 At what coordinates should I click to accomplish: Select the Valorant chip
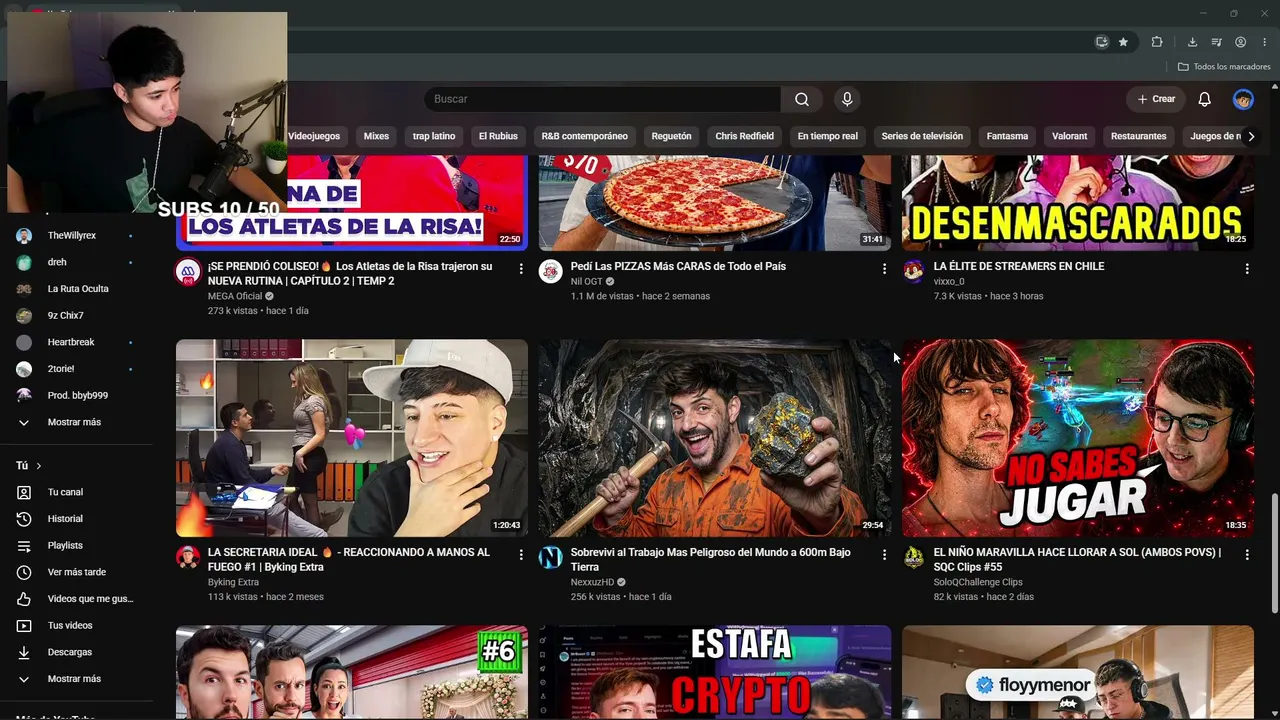pyautogui.click(x=1069, y=136)
